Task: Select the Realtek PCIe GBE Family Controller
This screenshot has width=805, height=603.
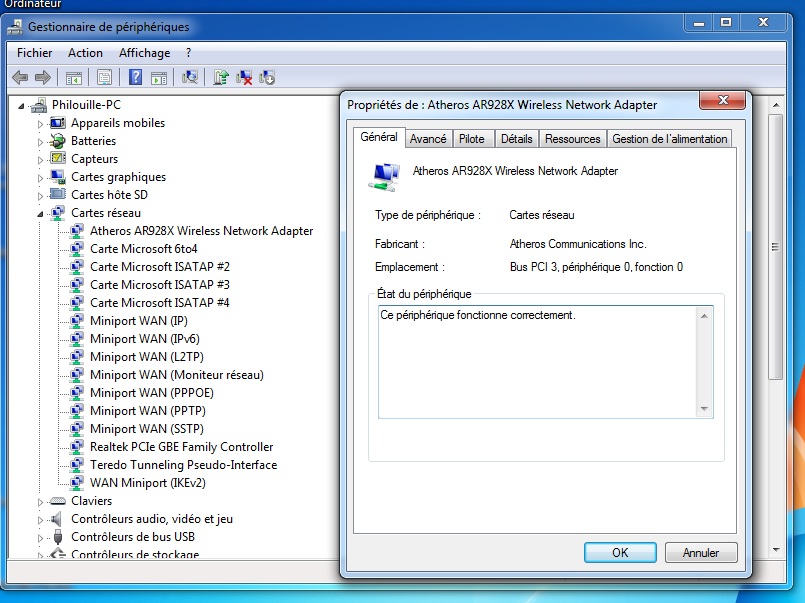Action: (x=181, y=447)
